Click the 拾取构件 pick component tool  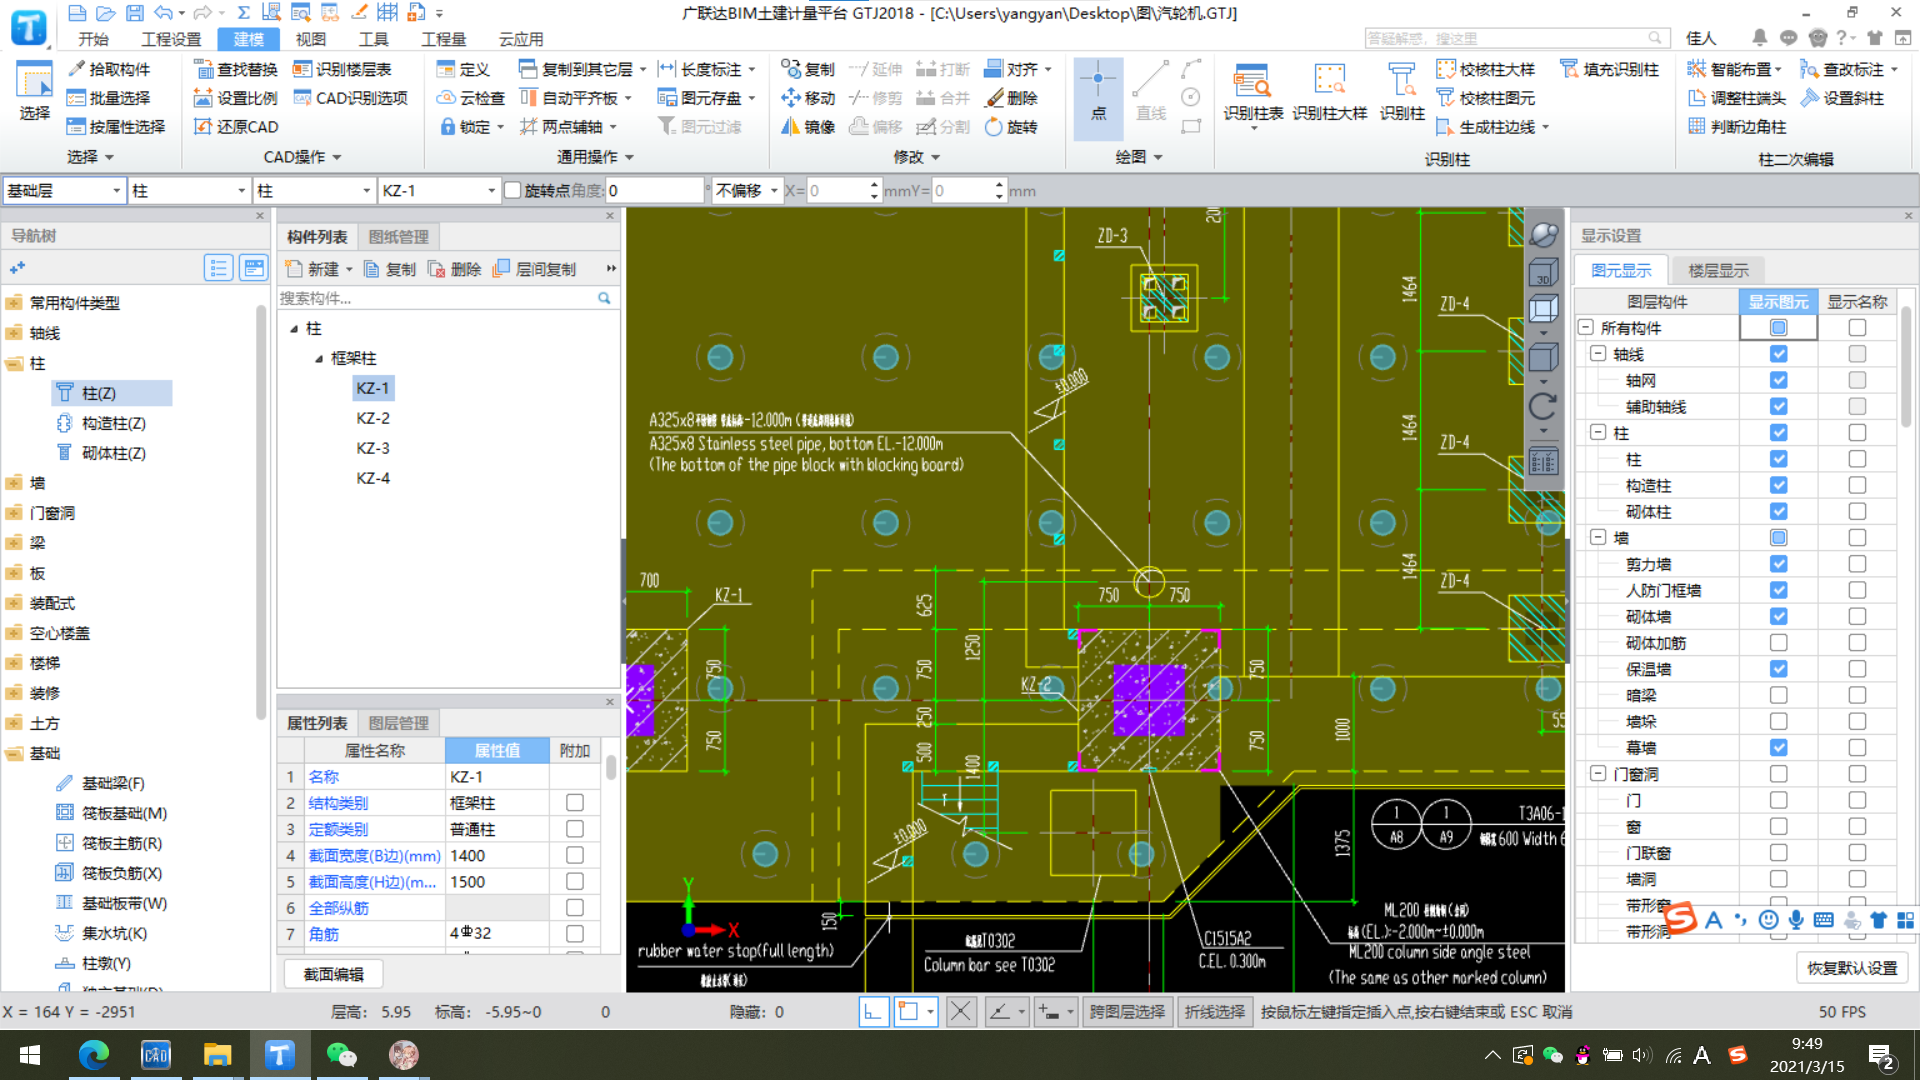108,69
